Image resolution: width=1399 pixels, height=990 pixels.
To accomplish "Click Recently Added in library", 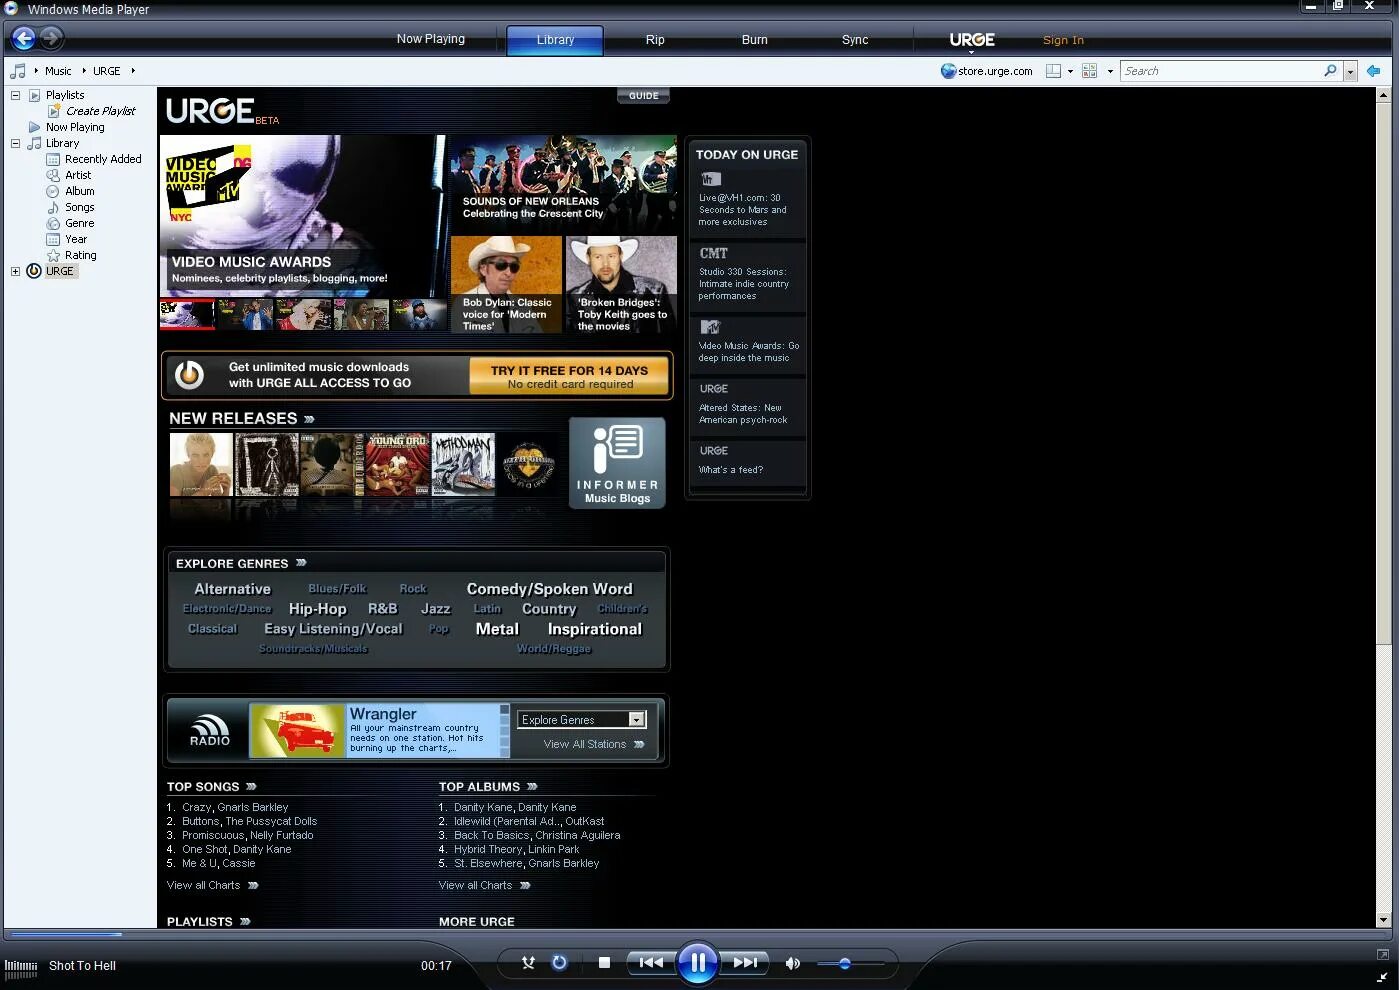I will (103, 159).
